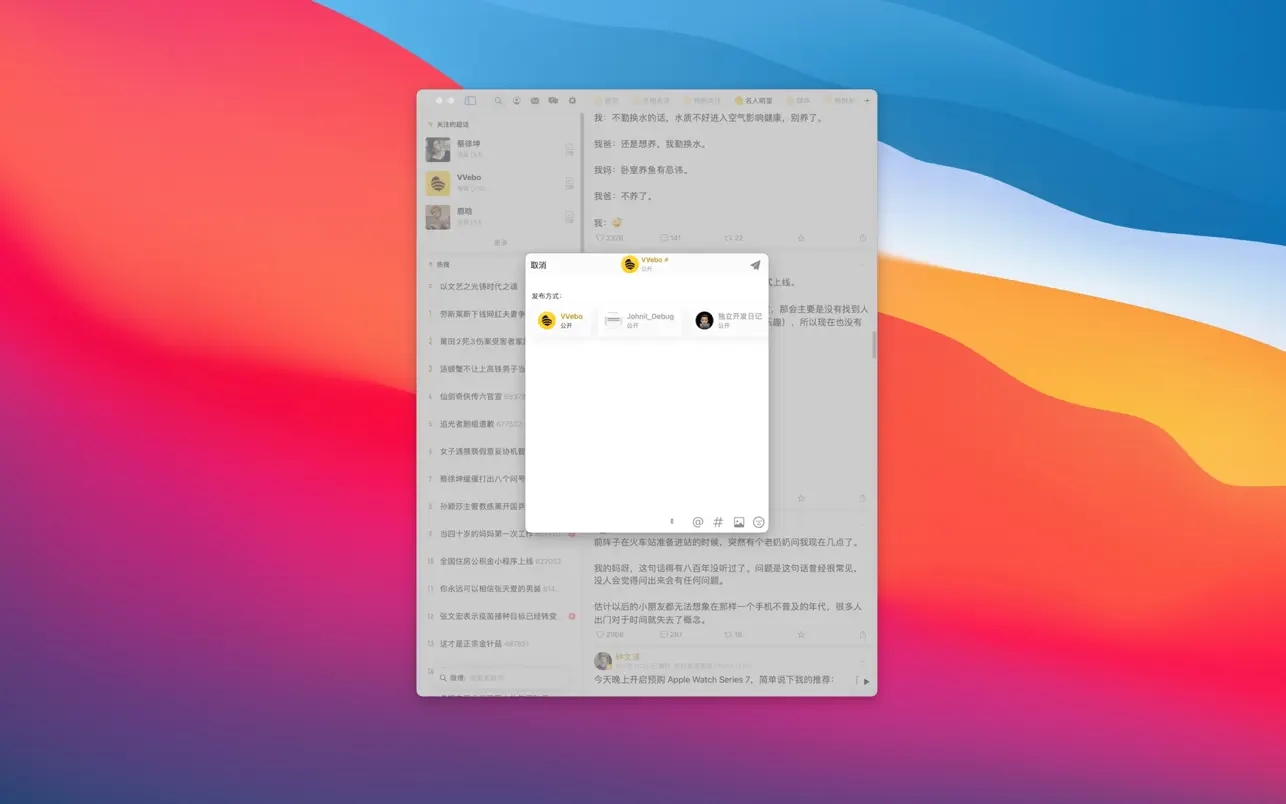Add a new tab with plus button
1286x804 pixels.
tap(866, 101)
